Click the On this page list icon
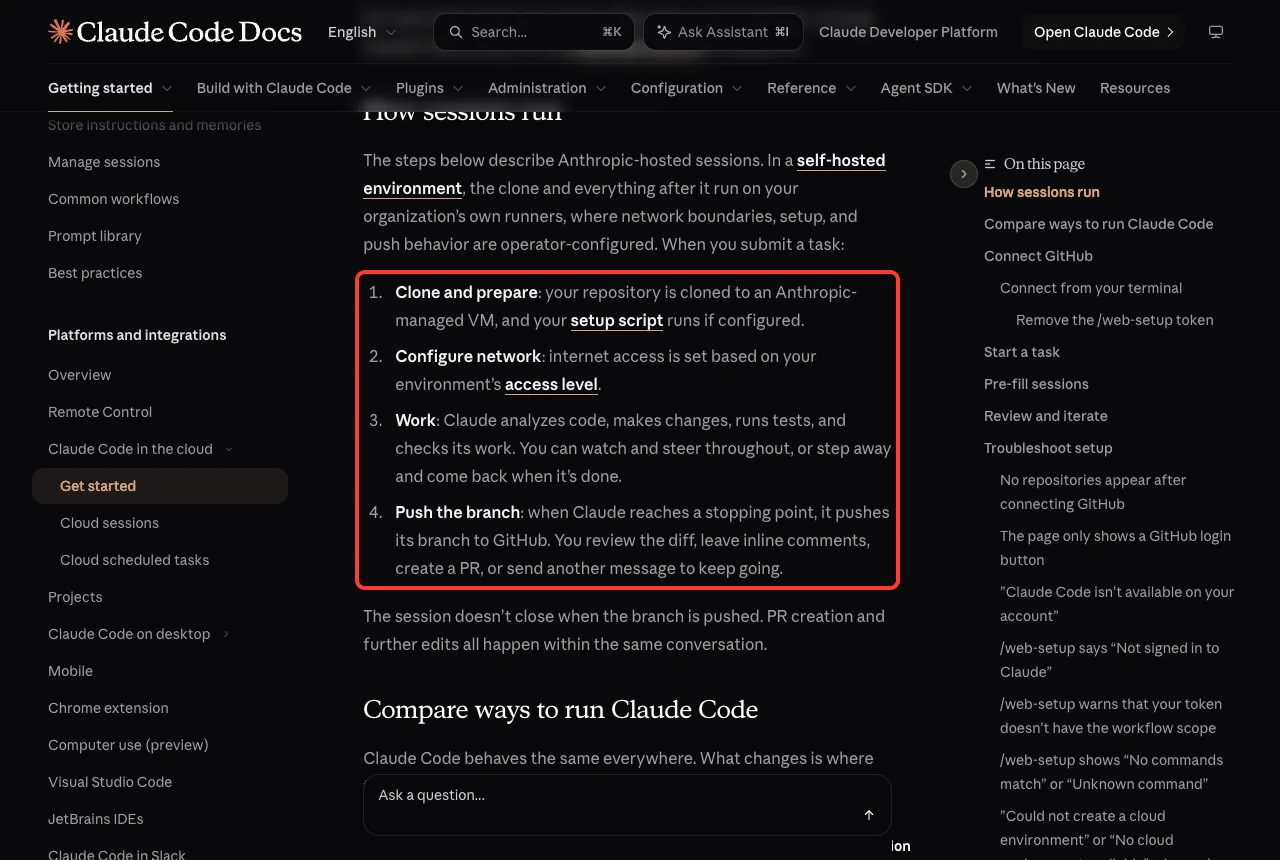This screenshot has width=1280, height=860. 990,164
